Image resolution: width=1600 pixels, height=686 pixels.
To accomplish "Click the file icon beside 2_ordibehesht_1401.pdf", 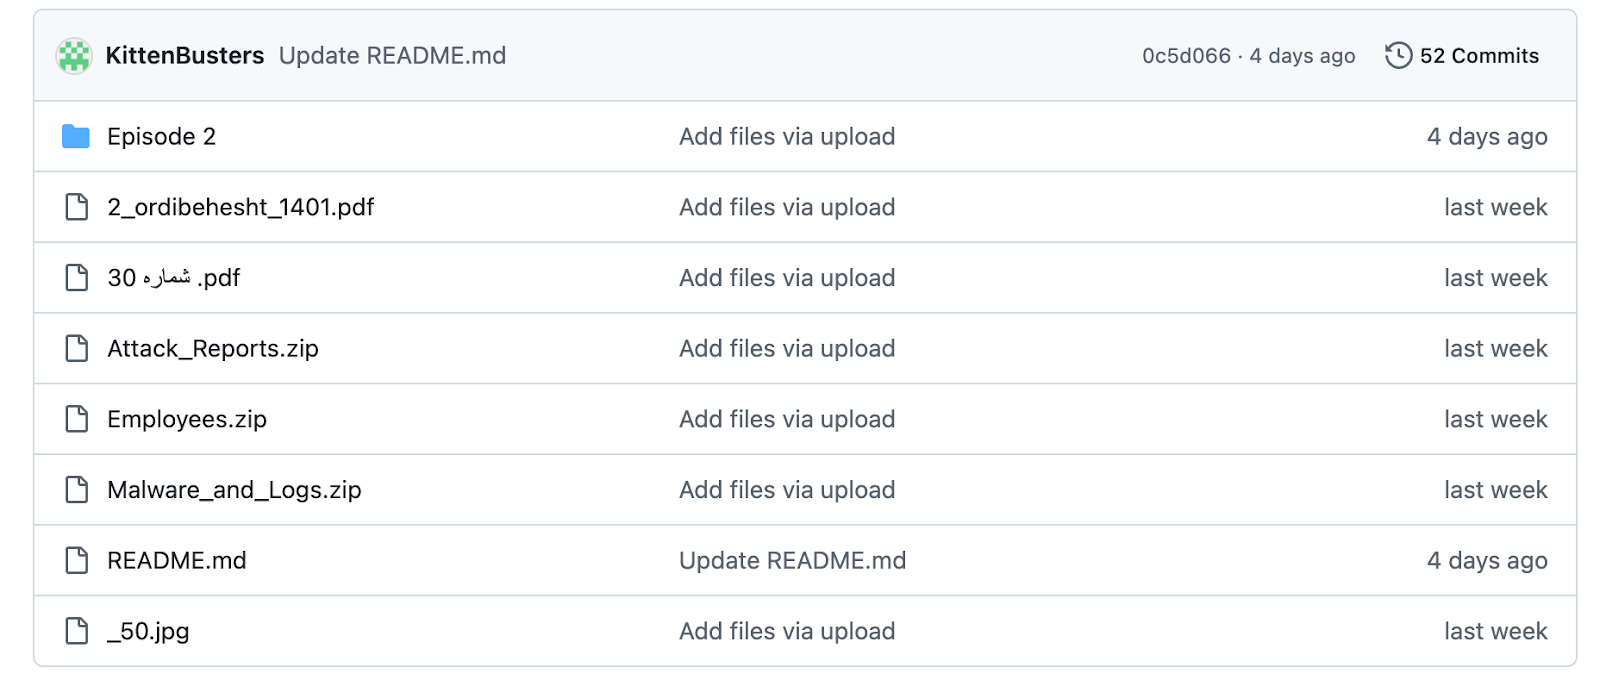I will pyautogui.click(x=75, y=207).
